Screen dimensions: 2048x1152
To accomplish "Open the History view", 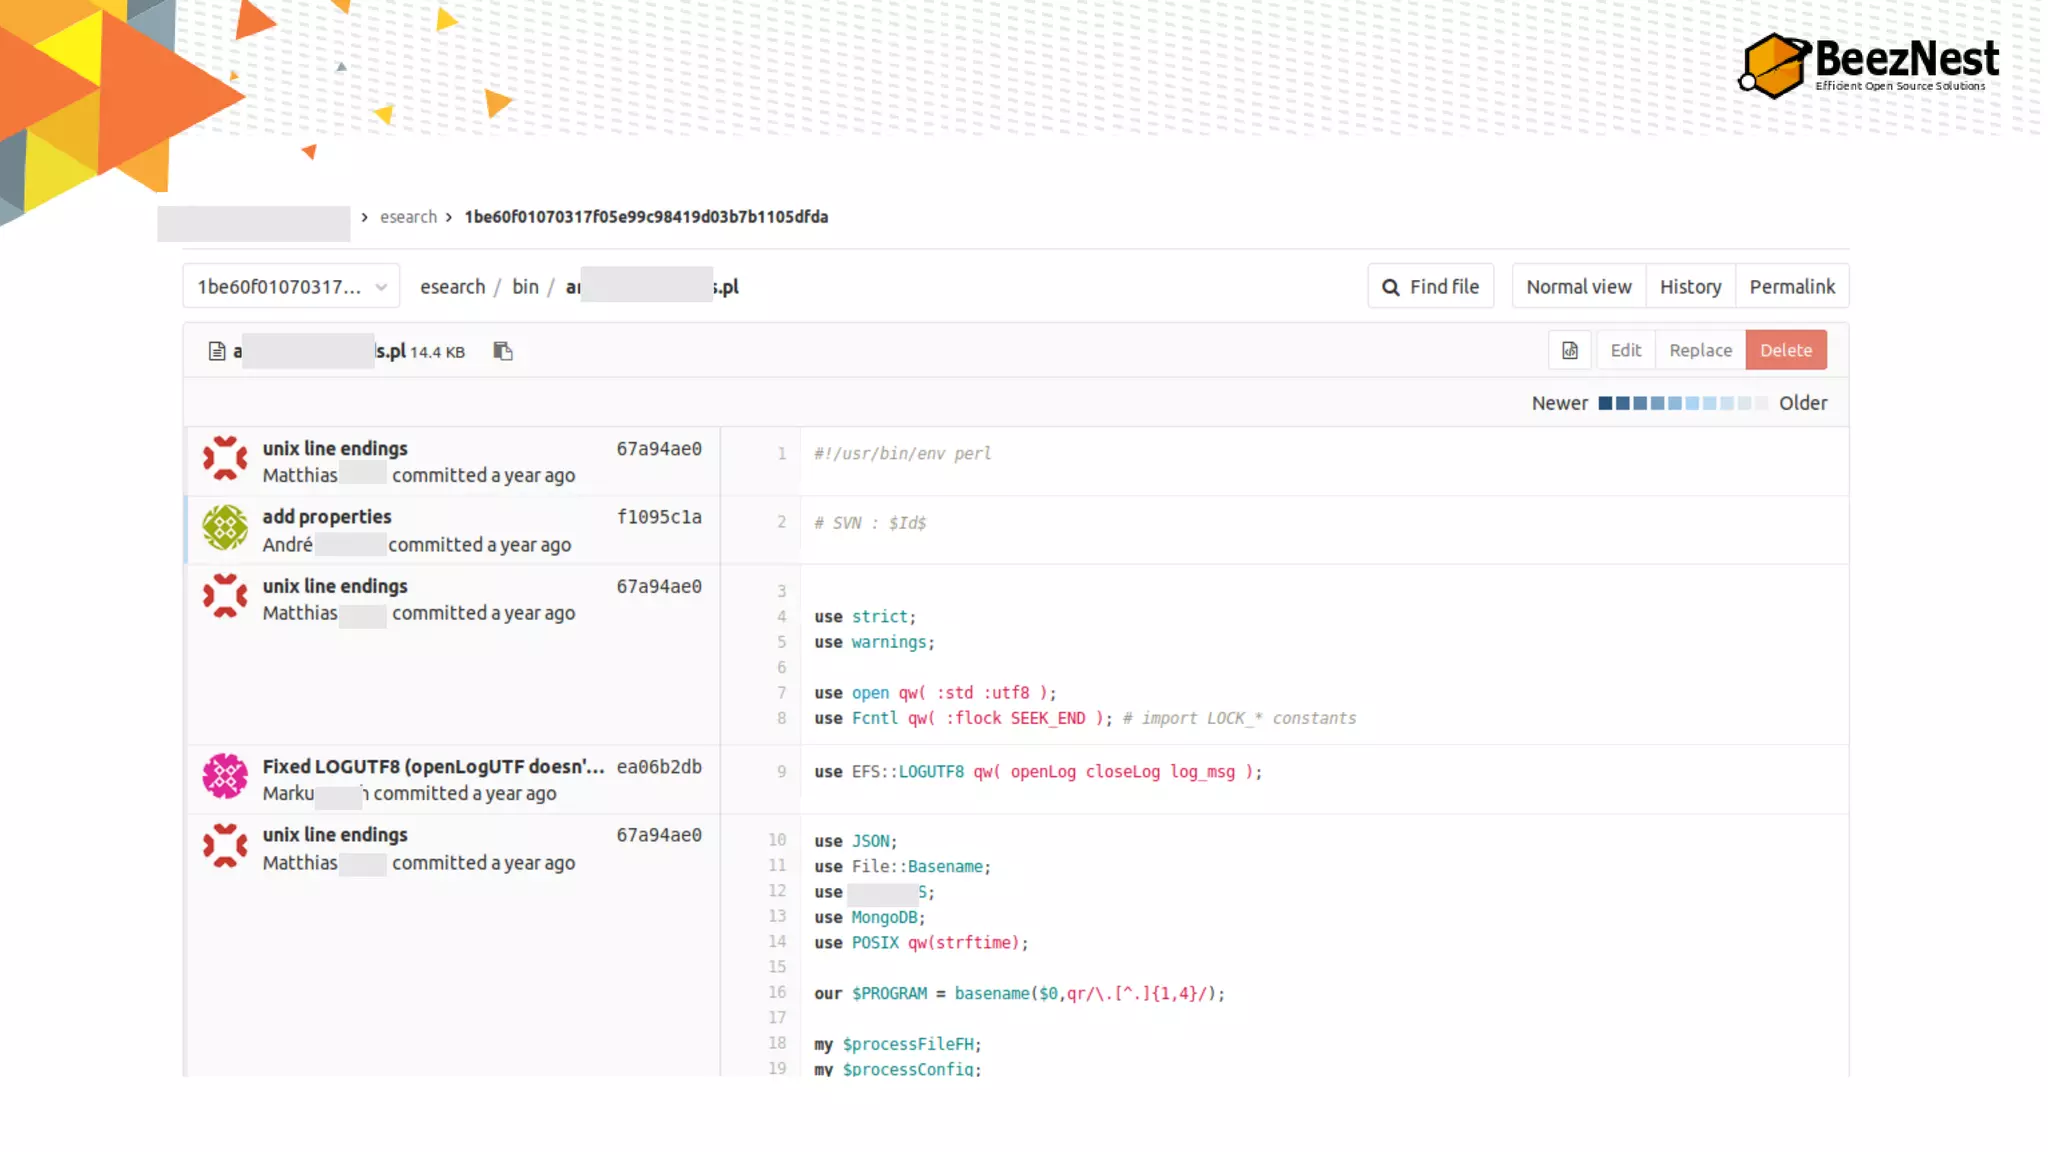I will pos(1690,287).
